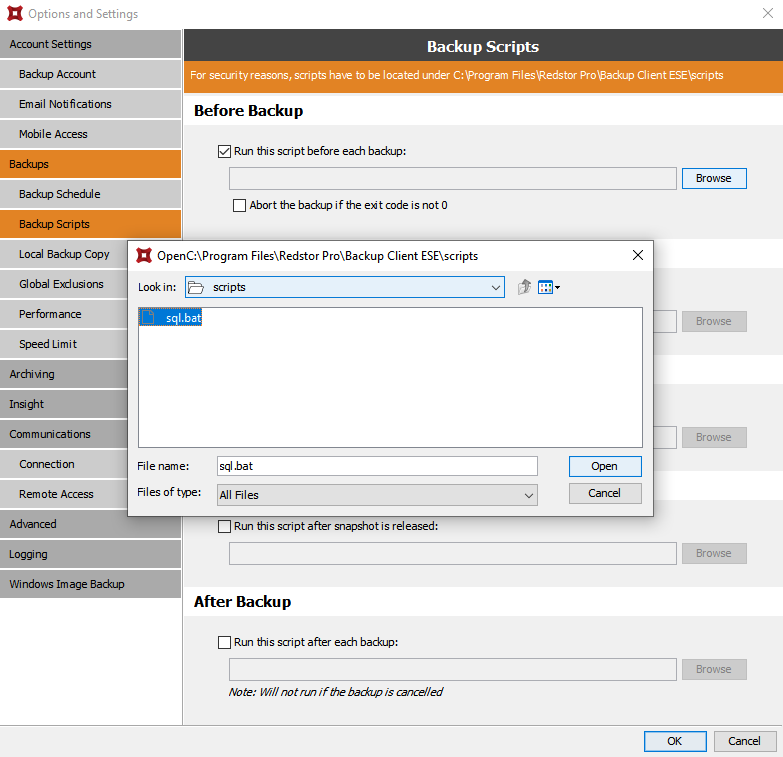The image size is (783, 757).
Task: Click Redstor logo in Options and Settings title
Action: click(15, 13)
